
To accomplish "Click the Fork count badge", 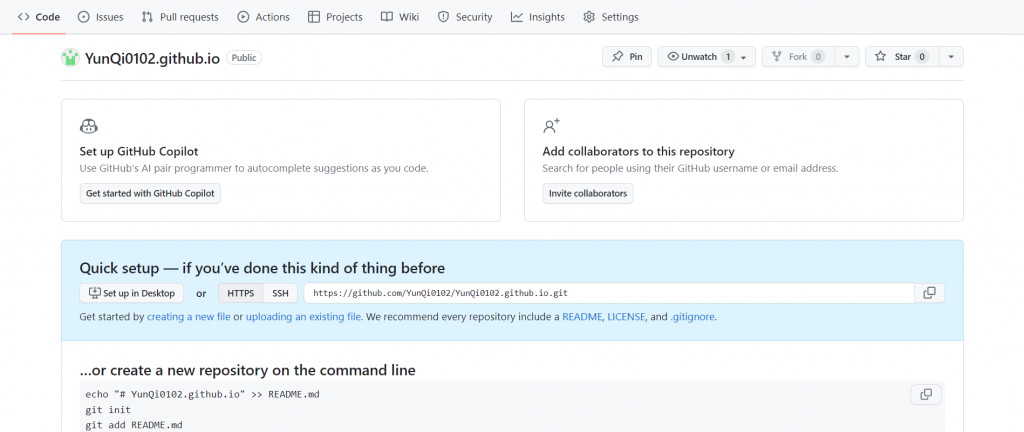I will click(818, 57).
